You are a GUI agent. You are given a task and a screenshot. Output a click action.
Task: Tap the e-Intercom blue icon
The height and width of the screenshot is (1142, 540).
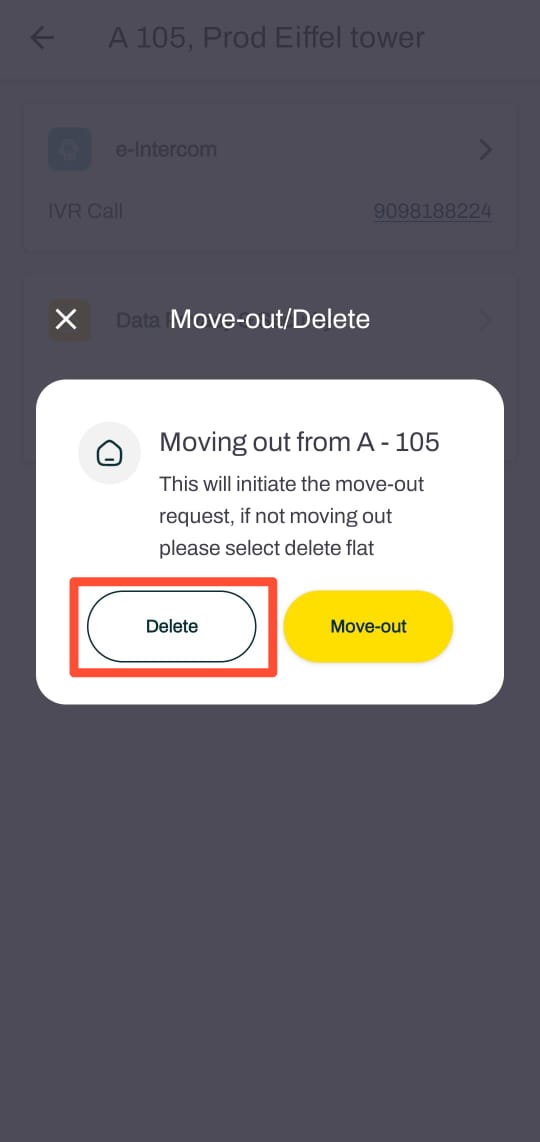click(70, 149)
